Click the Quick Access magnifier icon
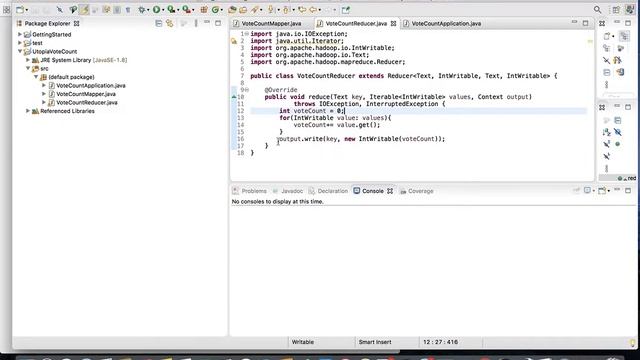The height and width of the screenshot is (360, 640). [598, 10]
